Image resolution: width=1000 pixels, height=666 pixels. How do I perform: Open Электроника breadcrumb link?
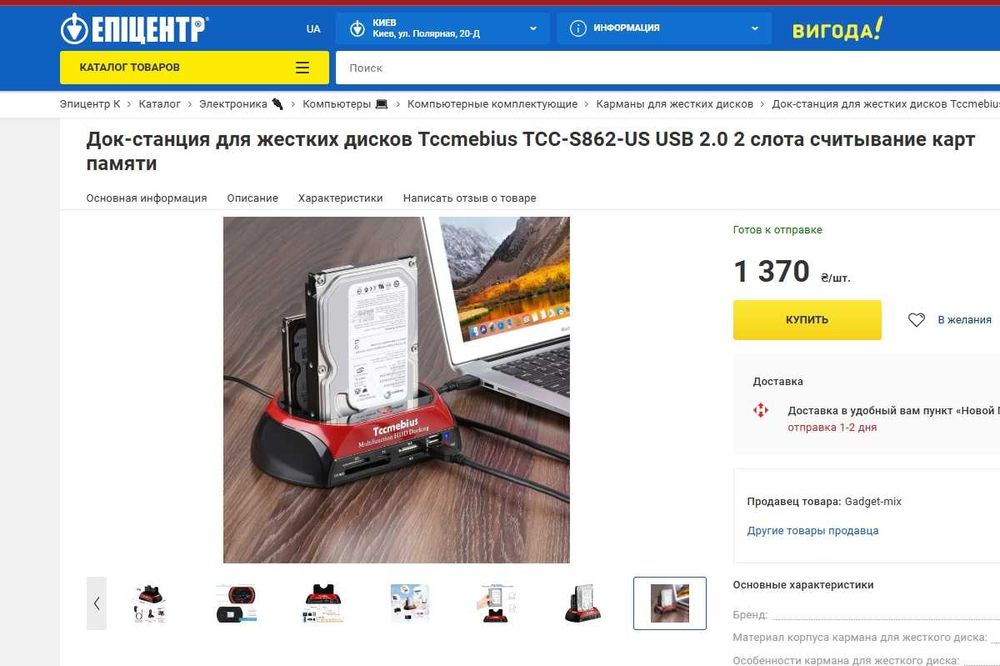(233, 104)
